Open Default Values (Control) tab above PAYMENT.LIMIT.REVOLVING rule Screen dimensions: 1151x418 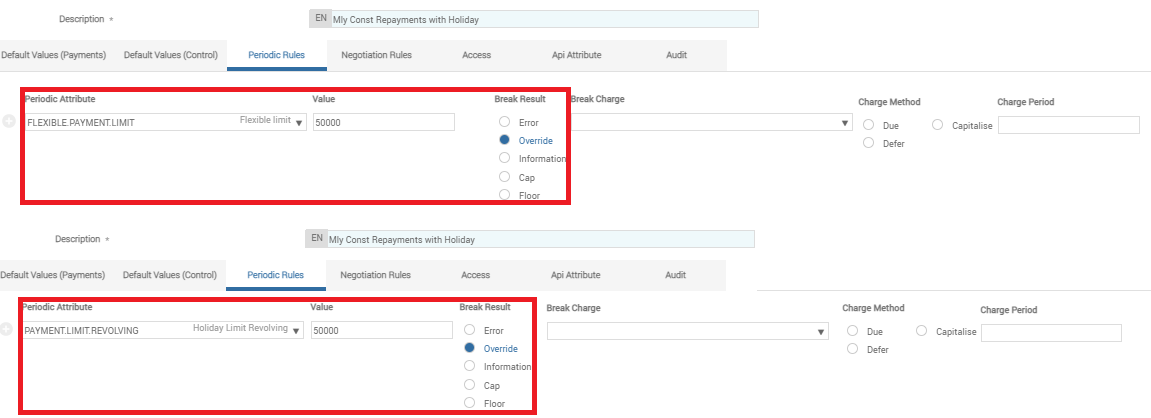(x=170, y=275)
